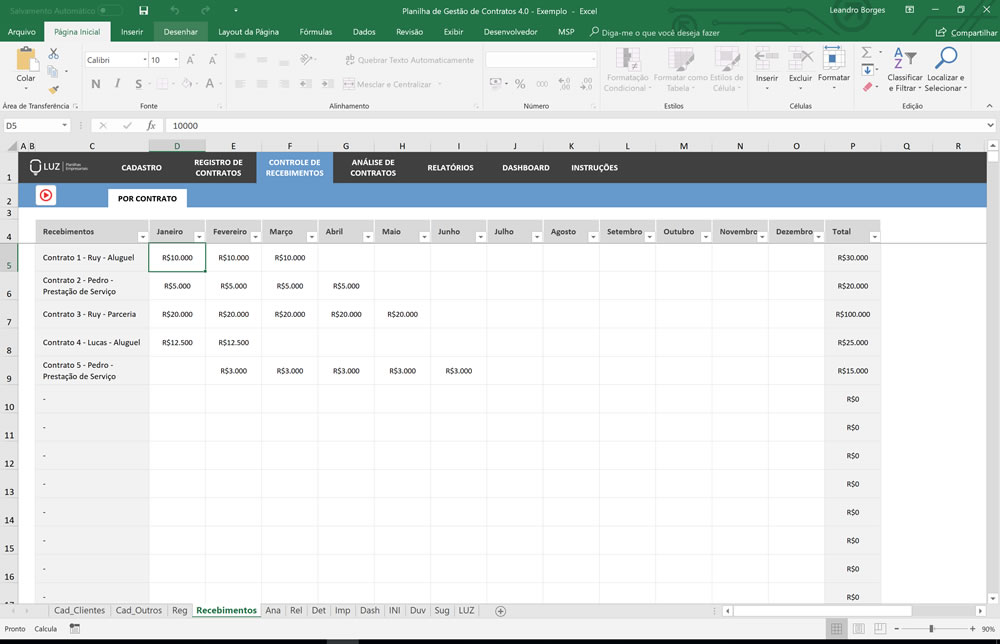Open the Recebimentos filter dropdown

[x=142, y=237]
